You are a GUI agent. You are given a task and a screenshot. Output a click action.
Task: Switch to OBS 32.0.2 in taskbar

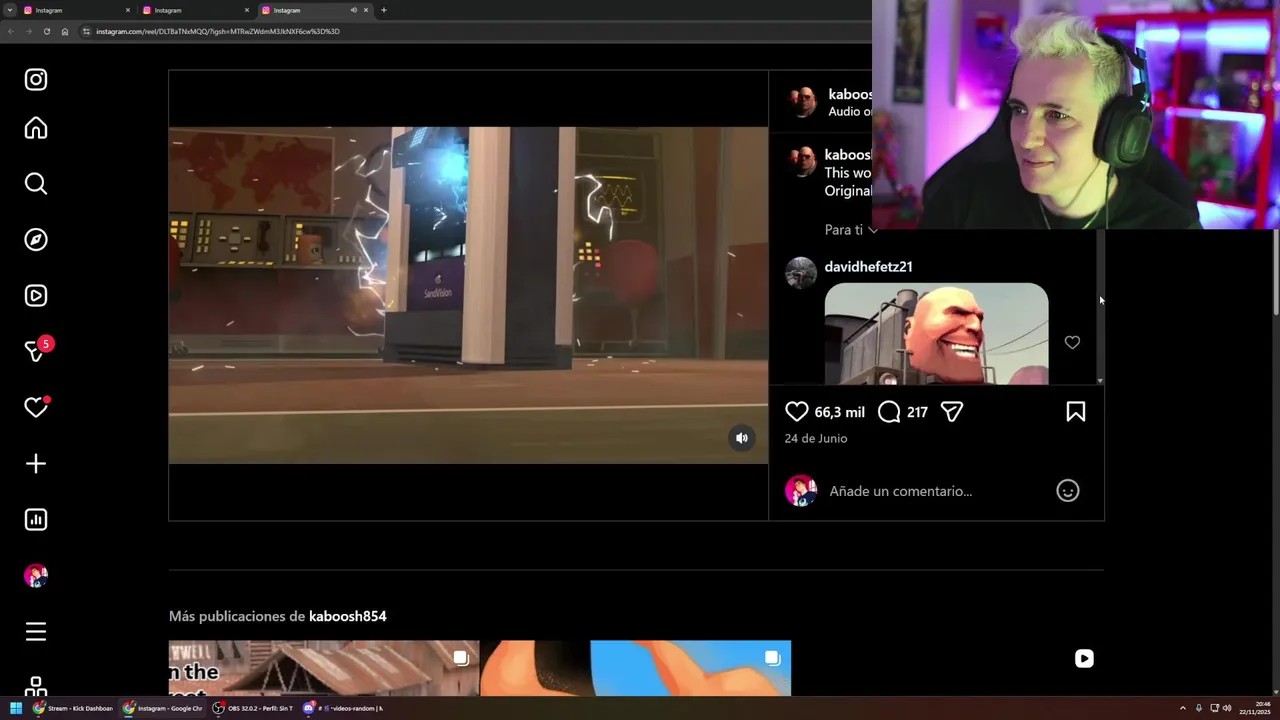[x=253, y=708]
